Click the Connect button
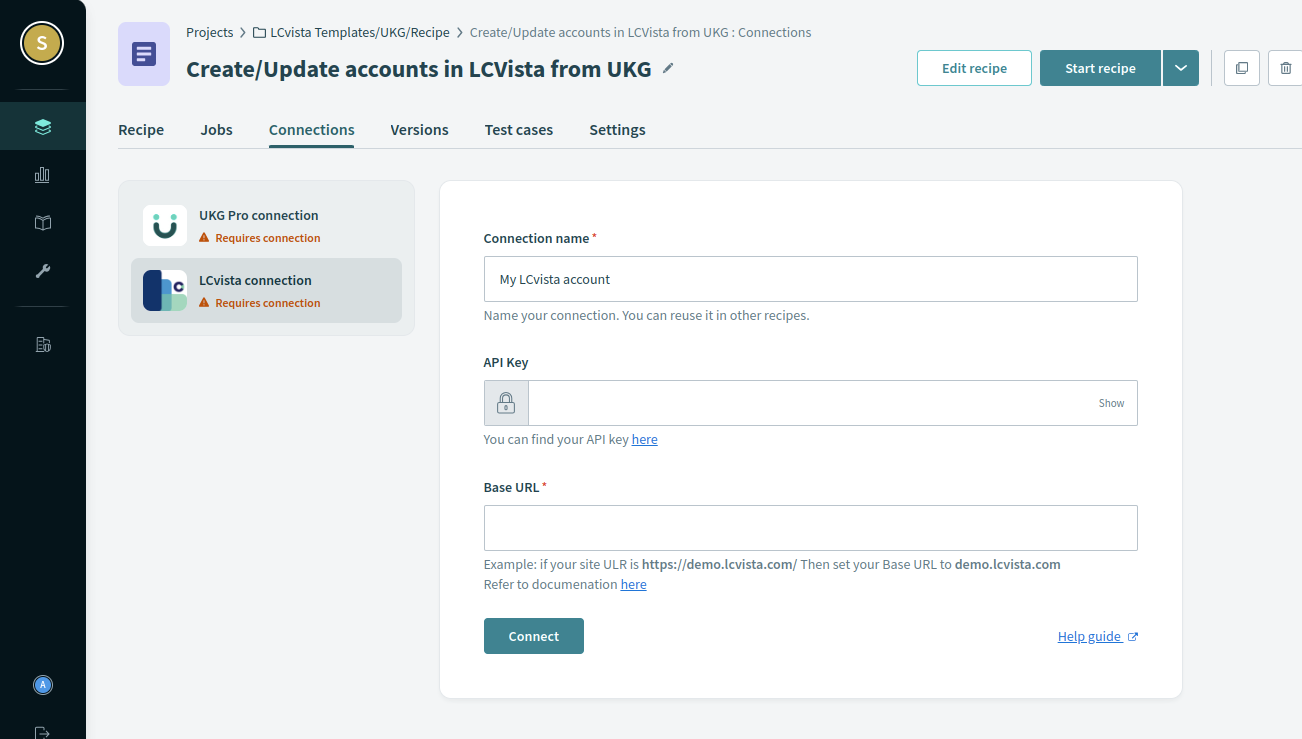1302x739 pixels. pos(533,636)
